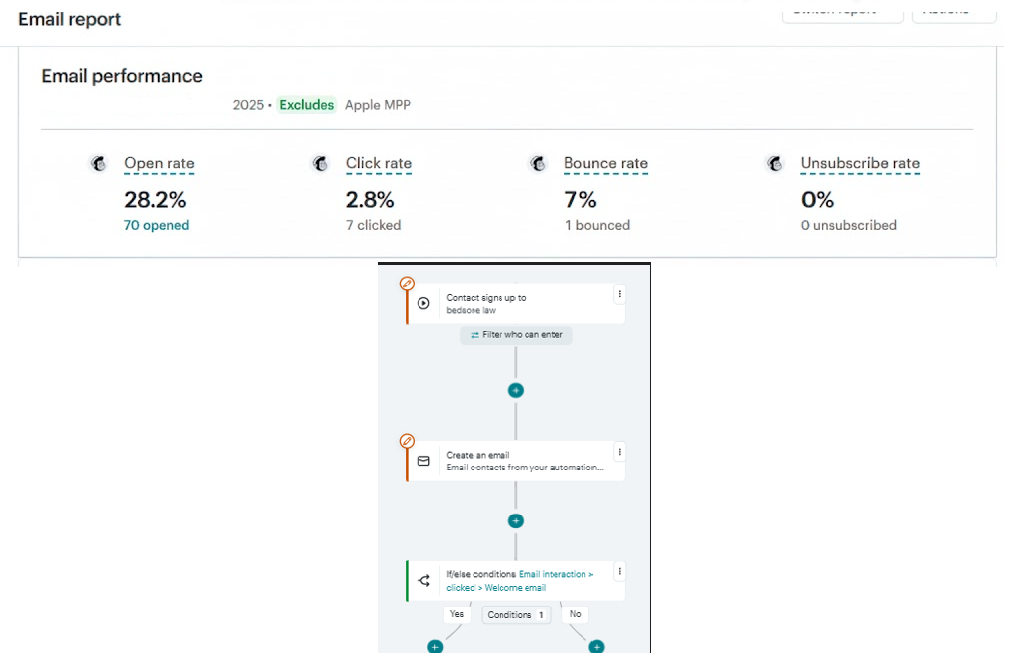1016x653 pixels.
Task: Click the branch icon on If/else conditions step
Action: pyautogui.click(x=424, y=581)
